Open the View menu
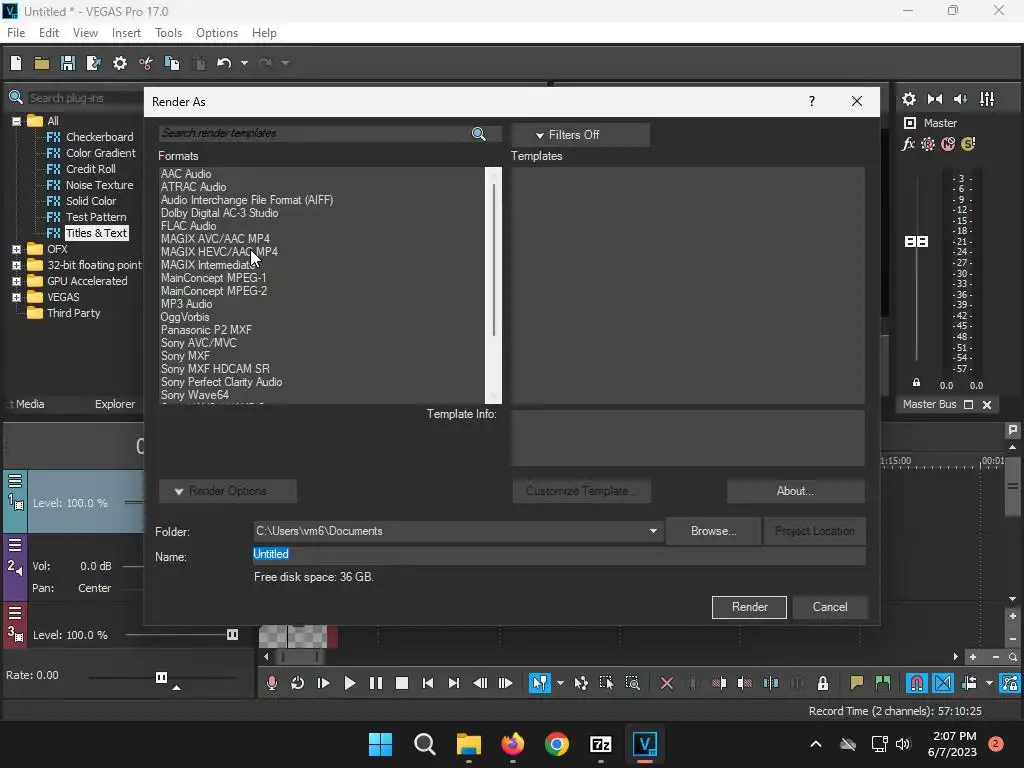This screenshot has height=768, width=1024. click(x=85, y=33)
